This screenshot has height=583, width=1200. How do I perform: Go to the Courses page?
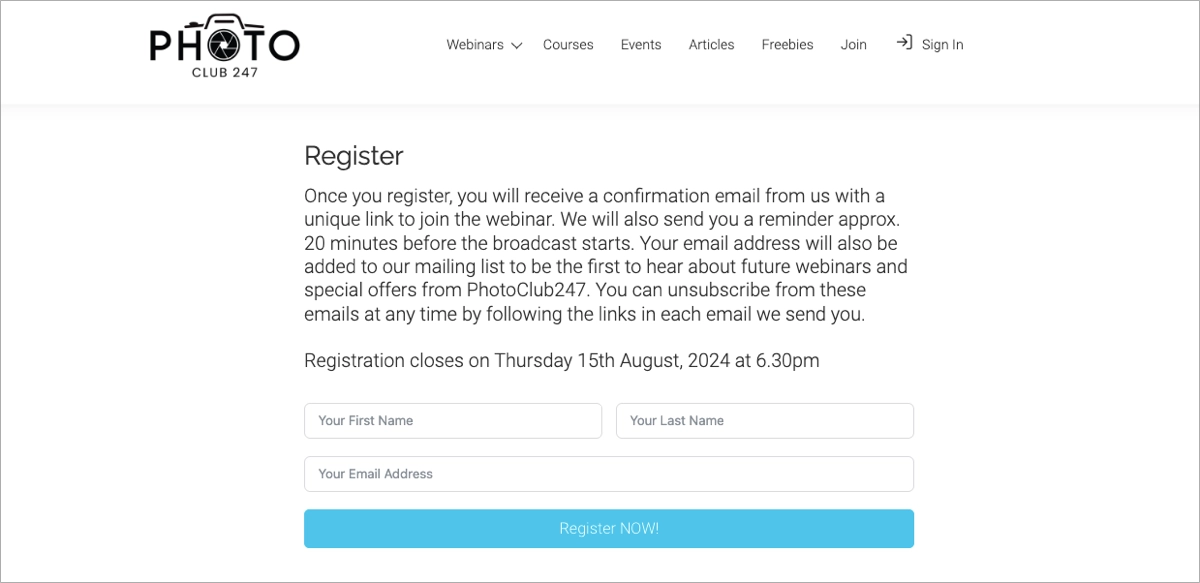coord(568,45)
